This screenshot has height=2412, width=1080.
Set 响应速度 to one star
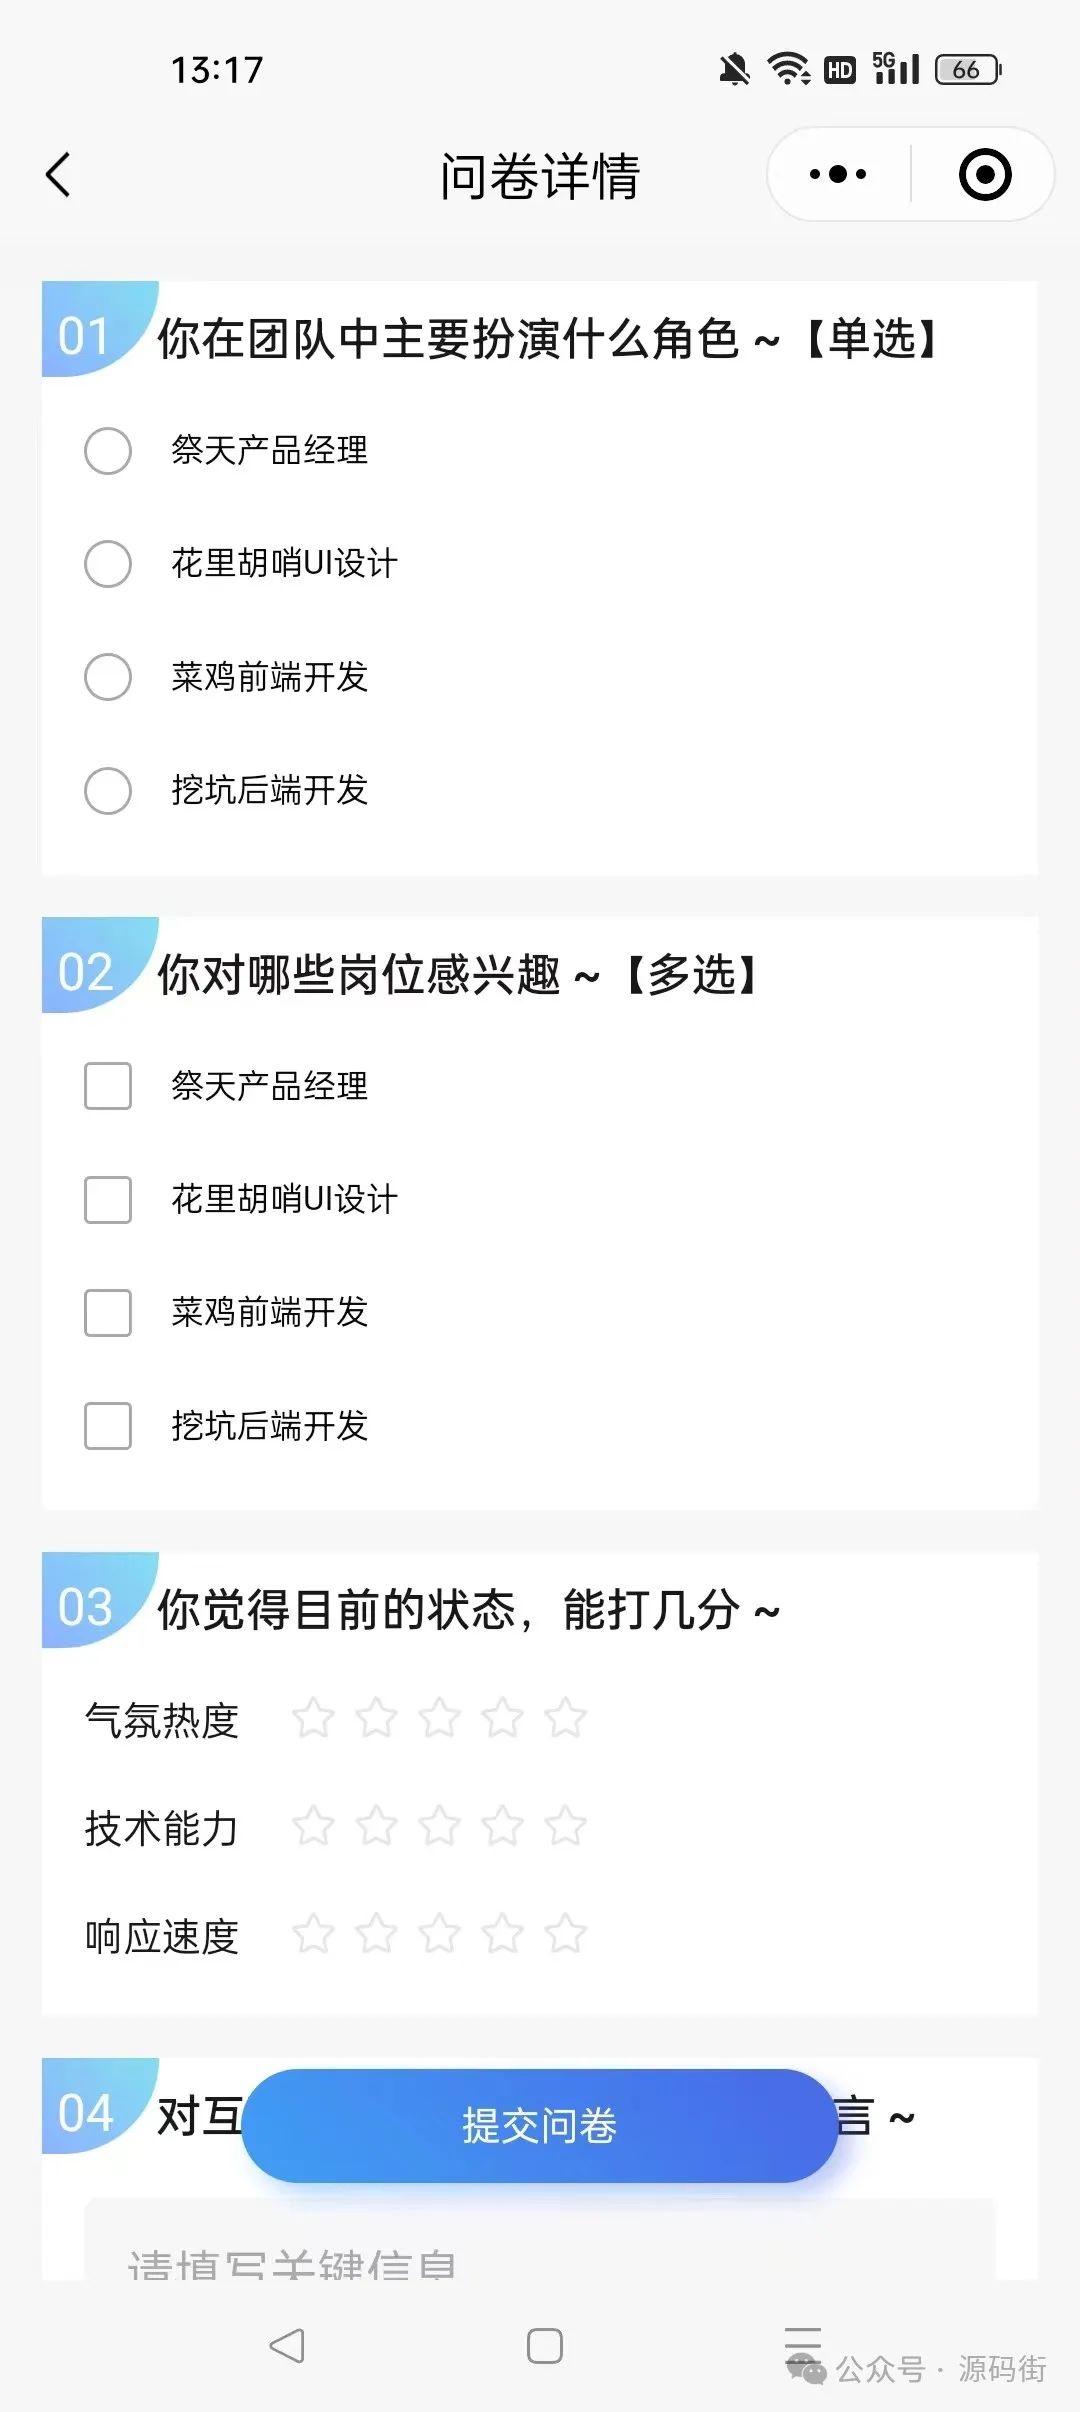pyautogui.click(x=313, y=1934)
